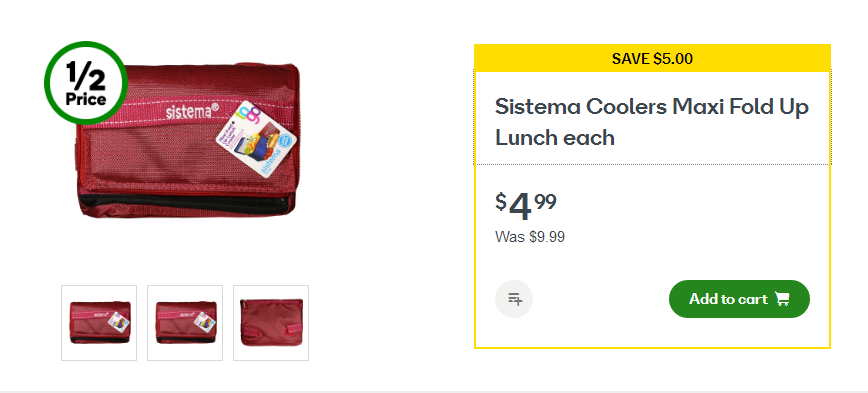This screenshot has width=868, height=393.
Task: Click the green 1/2 Price badge
Action: tap(86, 83)
